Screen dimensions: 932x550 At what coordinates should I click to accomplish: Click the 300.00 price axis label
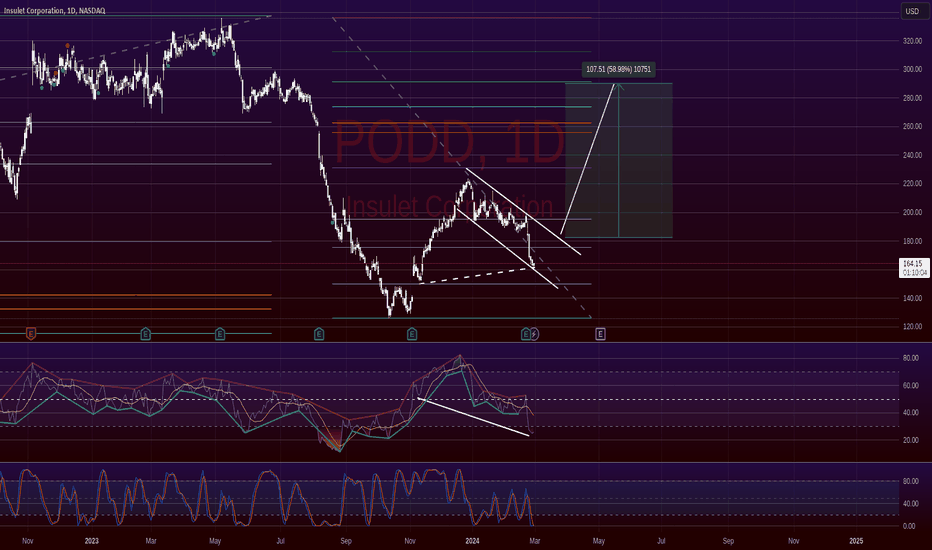coord(912,70)
